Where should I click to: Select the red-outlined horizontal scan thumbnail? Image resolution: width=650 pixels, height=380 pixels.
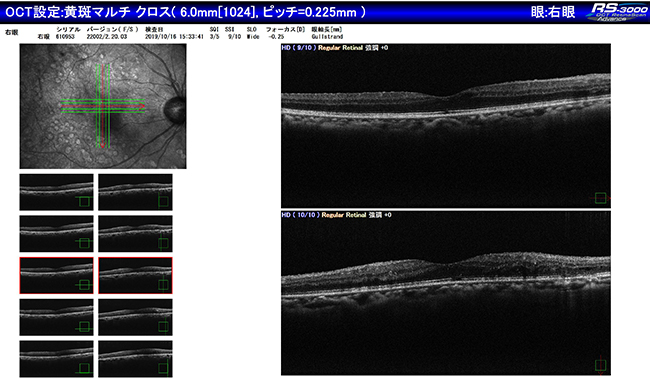click(x=56, y=275)
